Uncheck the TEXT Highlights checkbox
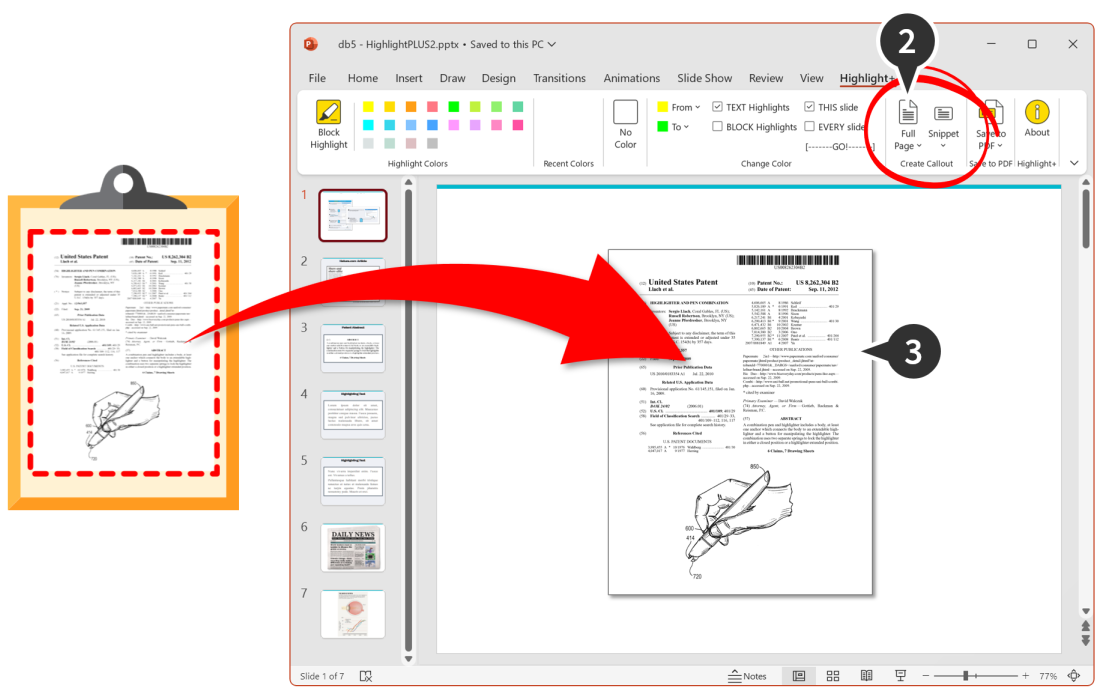Screen dimensions: 1100x700 pyautogui.click(x=718, y=107)
